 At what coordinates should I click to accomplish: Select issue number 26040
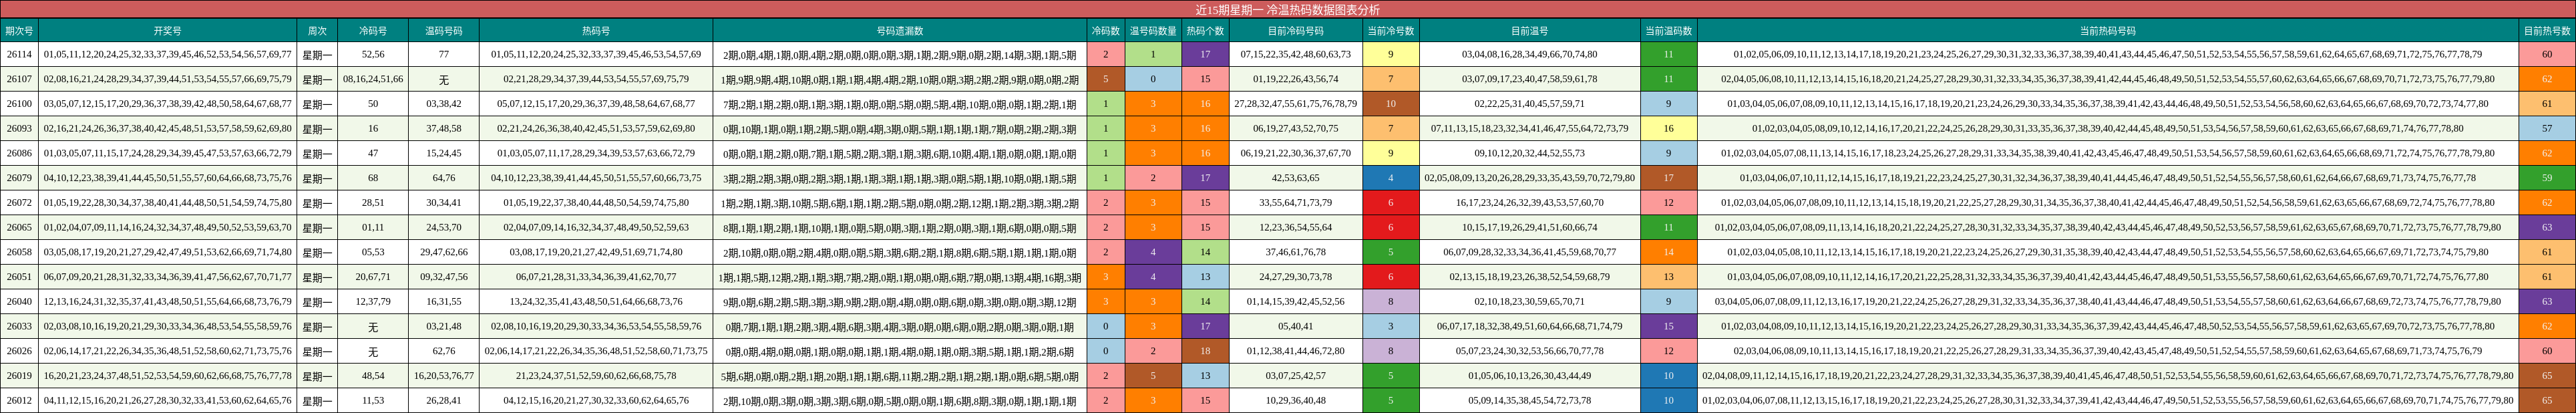19,302
